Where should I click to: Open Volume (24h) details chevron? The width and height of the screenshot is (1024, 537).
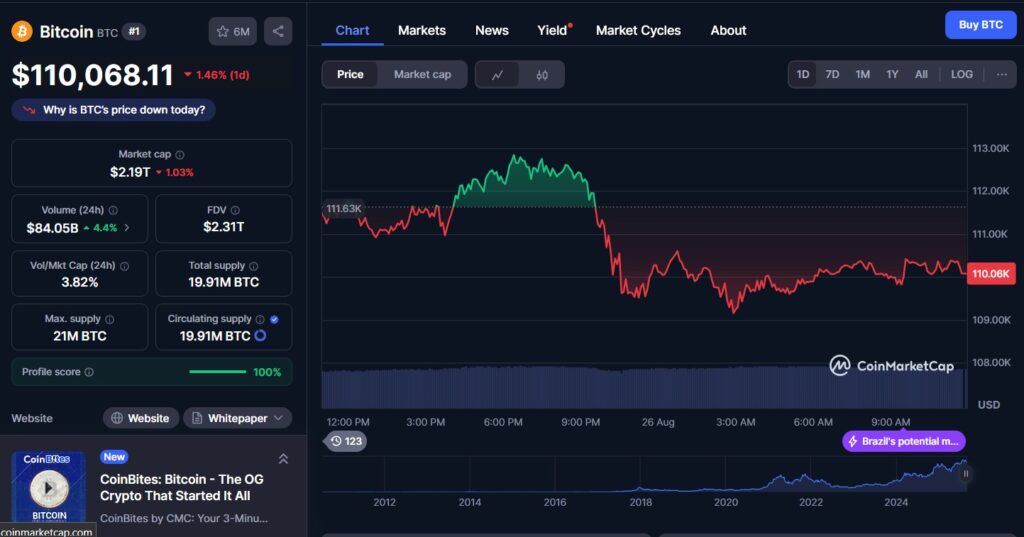[127, 228]
